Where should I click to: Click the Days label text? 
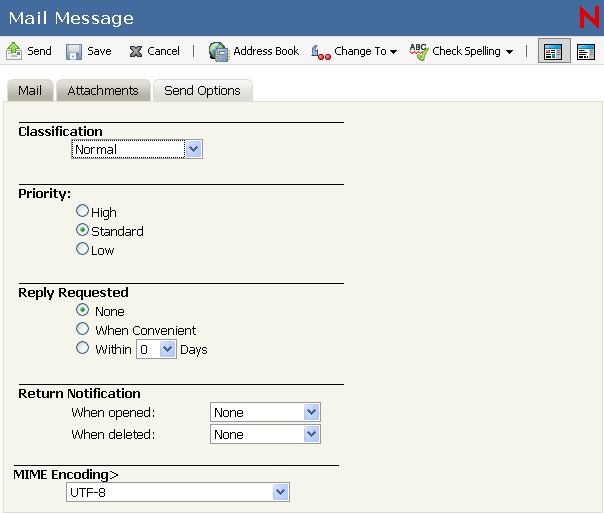pyautogui.click(x=194, y=350)
